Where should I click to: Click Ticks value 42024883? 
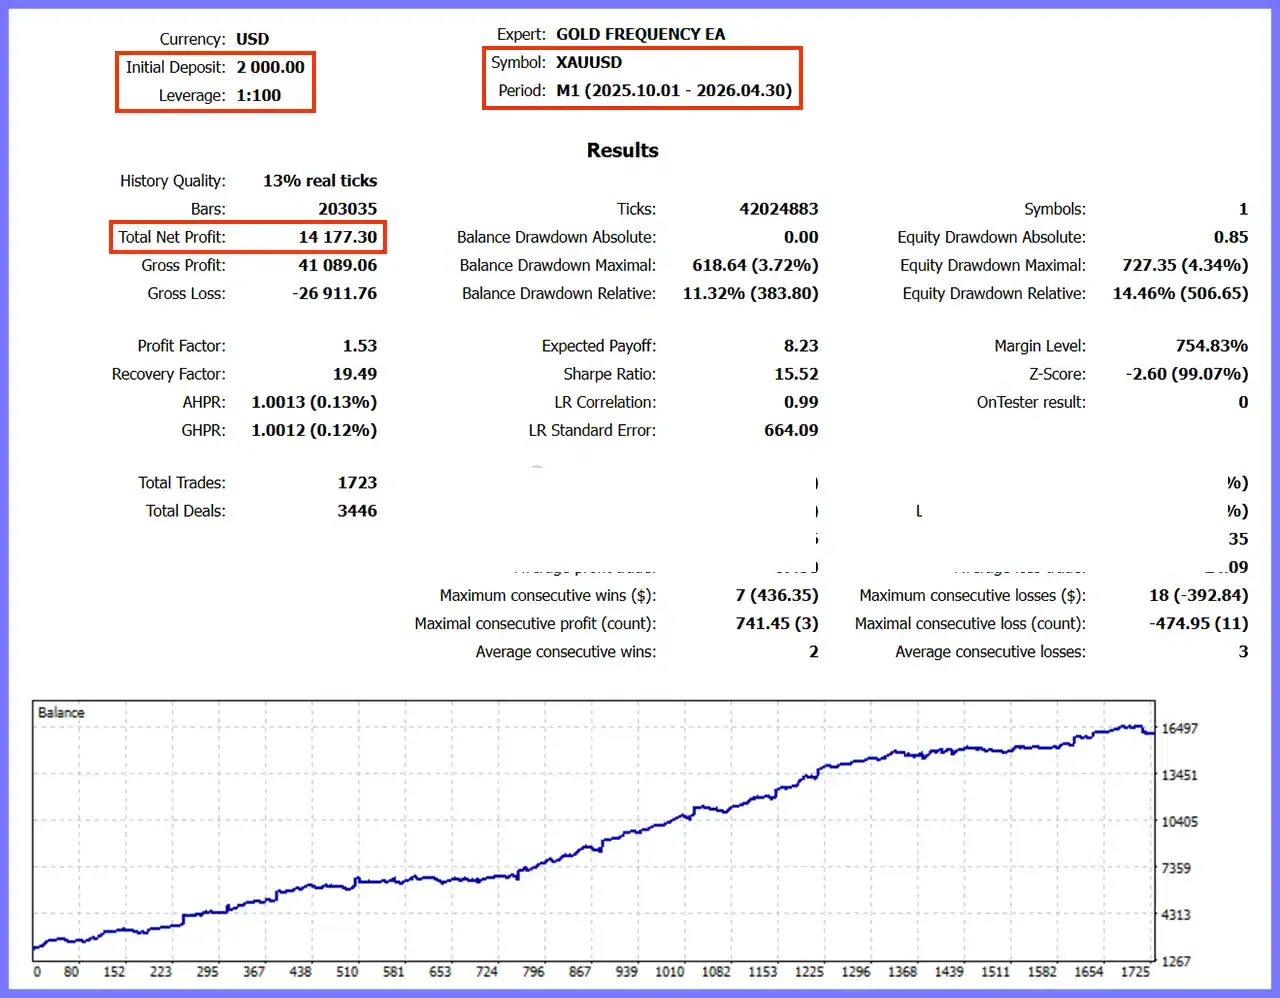tap(779, 209)
